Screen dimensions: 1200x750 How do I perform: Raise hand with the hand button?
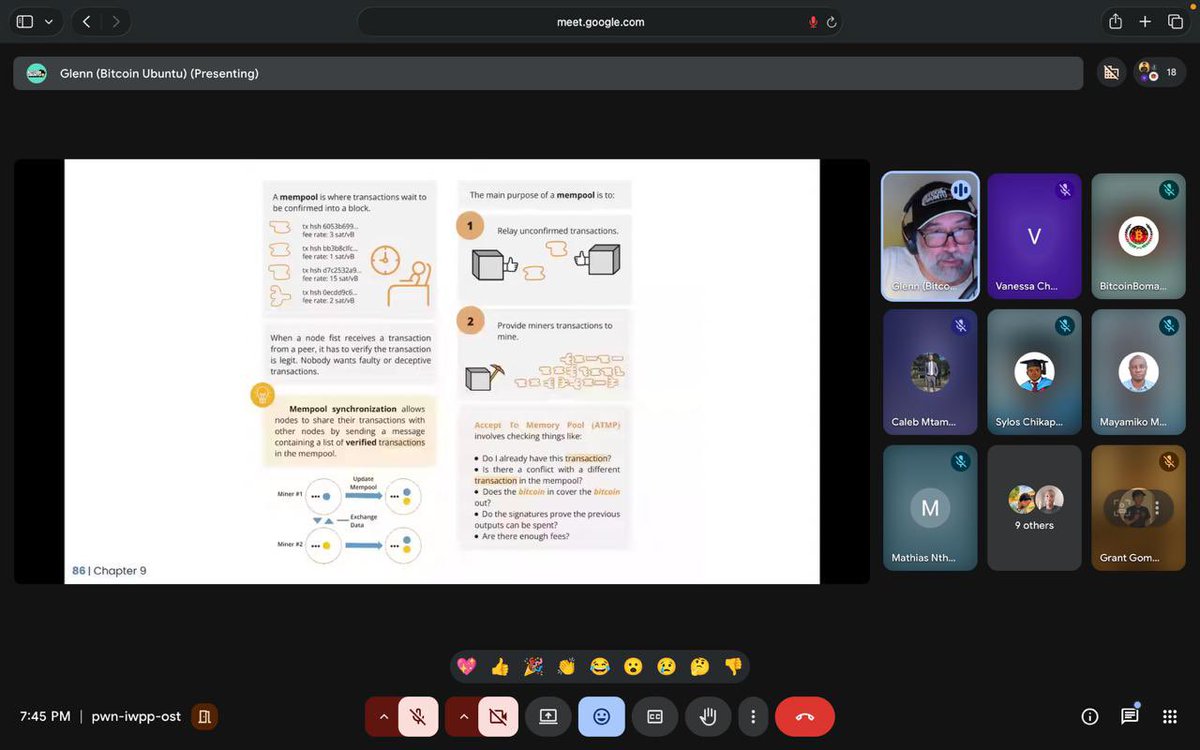[x=708, y=716]
